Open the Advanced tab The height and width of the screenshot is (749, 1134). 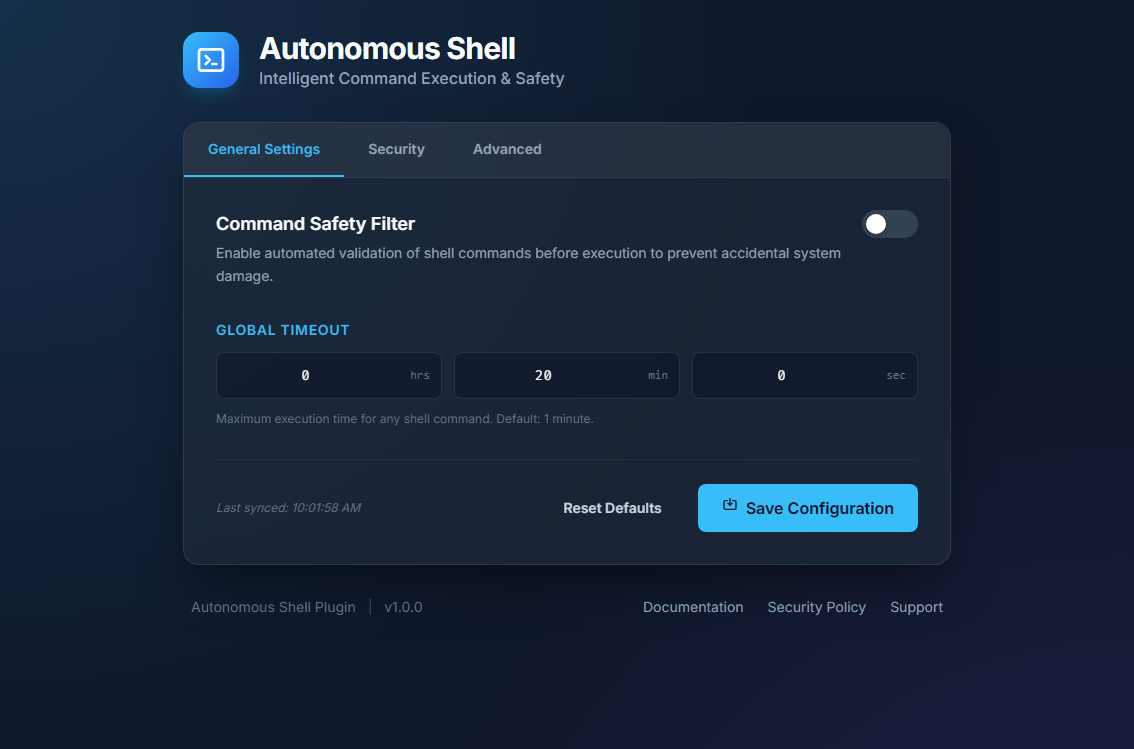click(x=507, y=149)
